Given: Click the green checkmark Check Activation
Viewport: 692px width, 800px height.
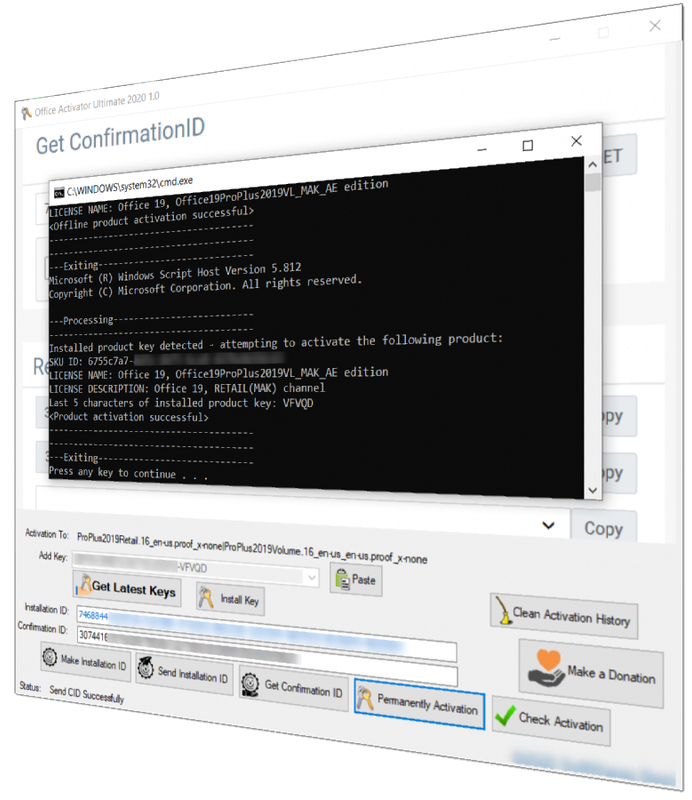Looking at the screenshot, I should point(505,715).
